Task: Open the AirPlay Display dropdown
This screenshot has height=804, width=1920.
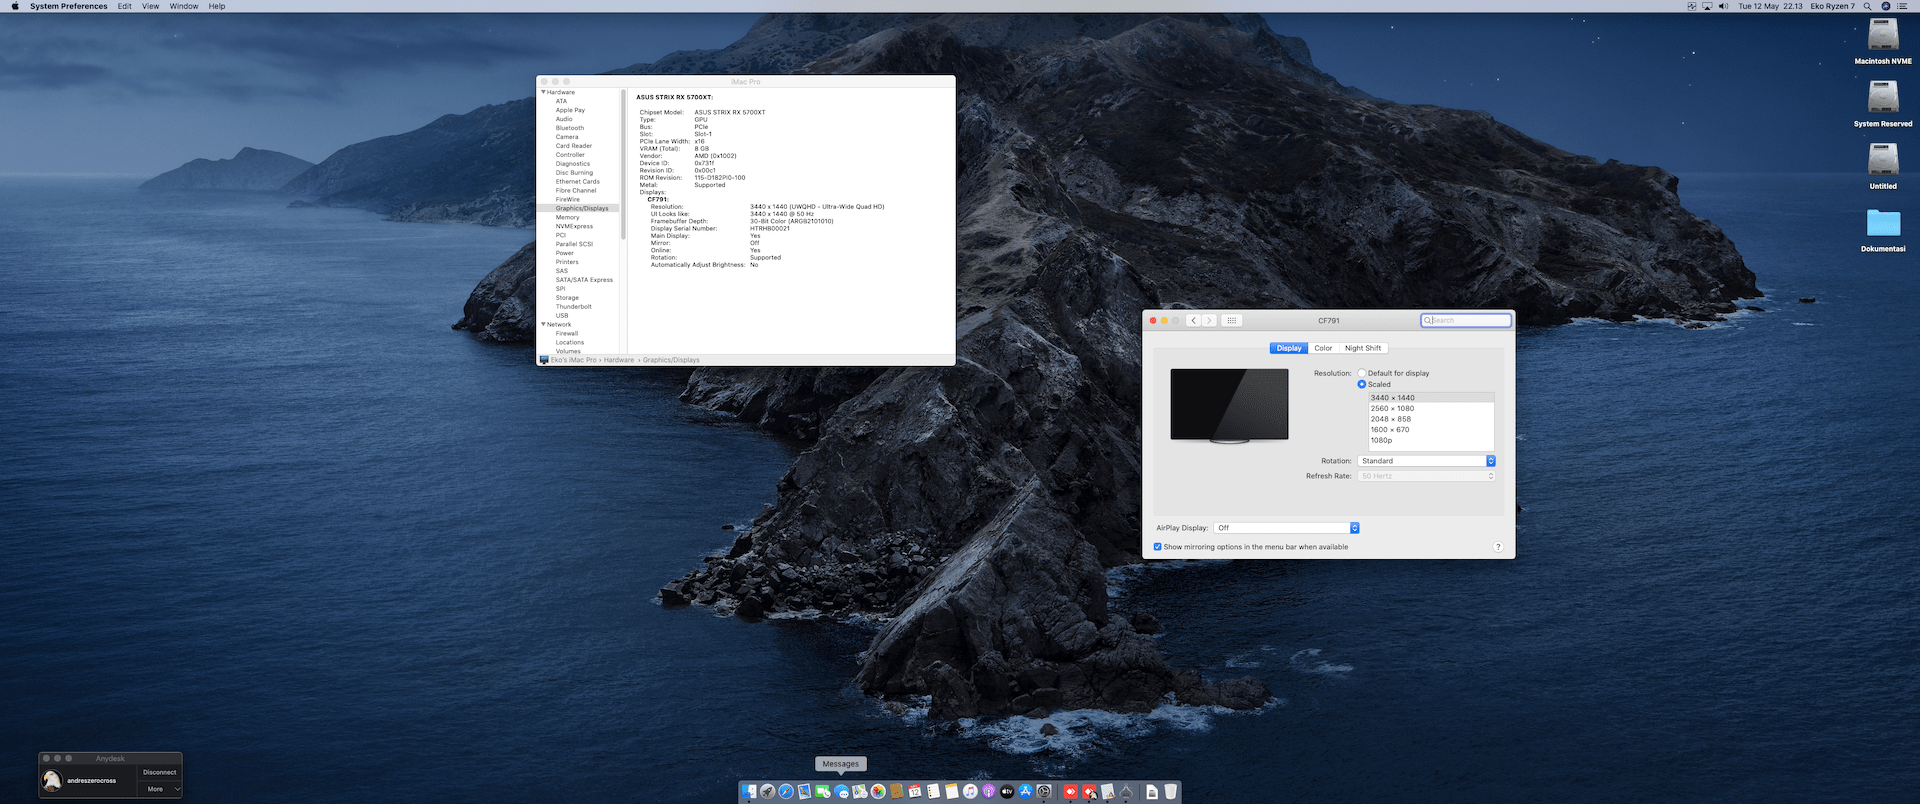Action: (1286, 528)
